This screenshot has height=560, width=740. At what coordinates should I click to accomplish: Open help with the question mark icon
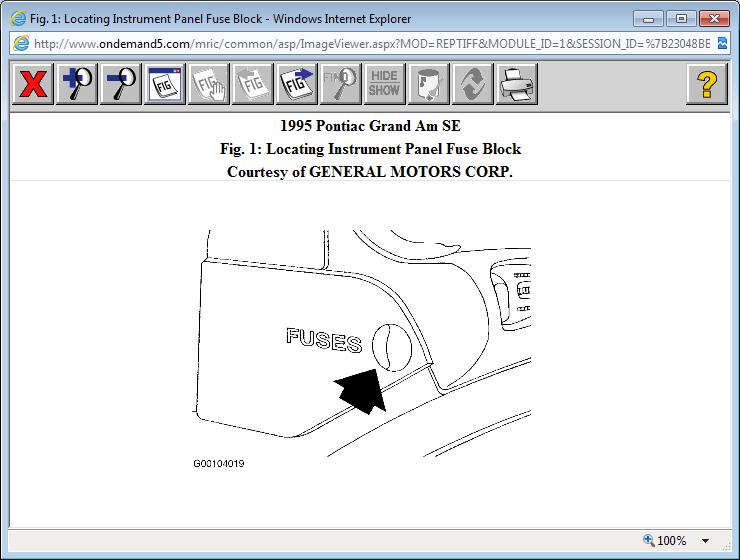tap(706, 84)
